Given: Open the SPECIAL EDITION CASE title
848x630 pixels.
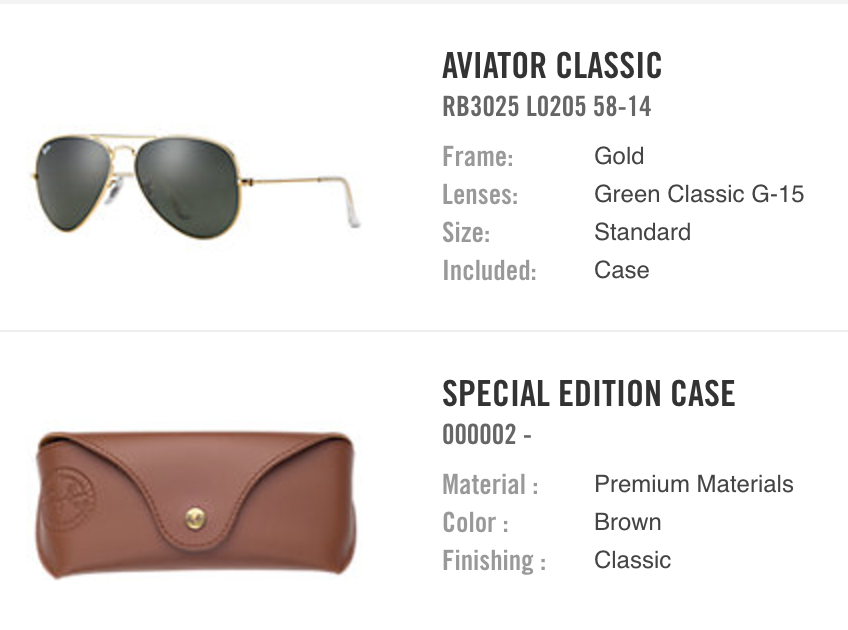Looking at the screenshot, I should point(588,394).
